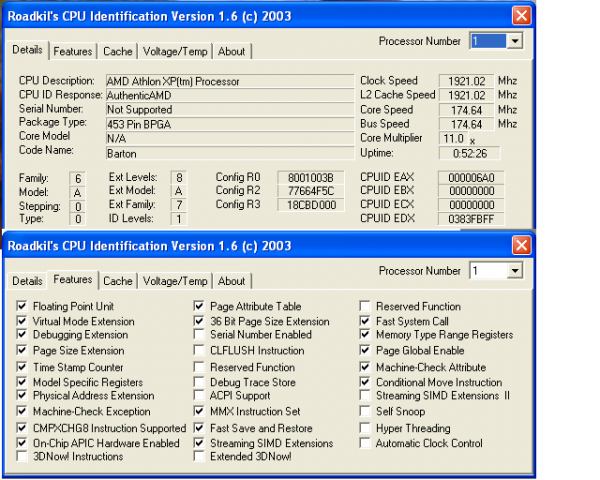Click the Config R3 value 18CBD000
The height and width of the screenshot is (480, 600).
(311, 205)
